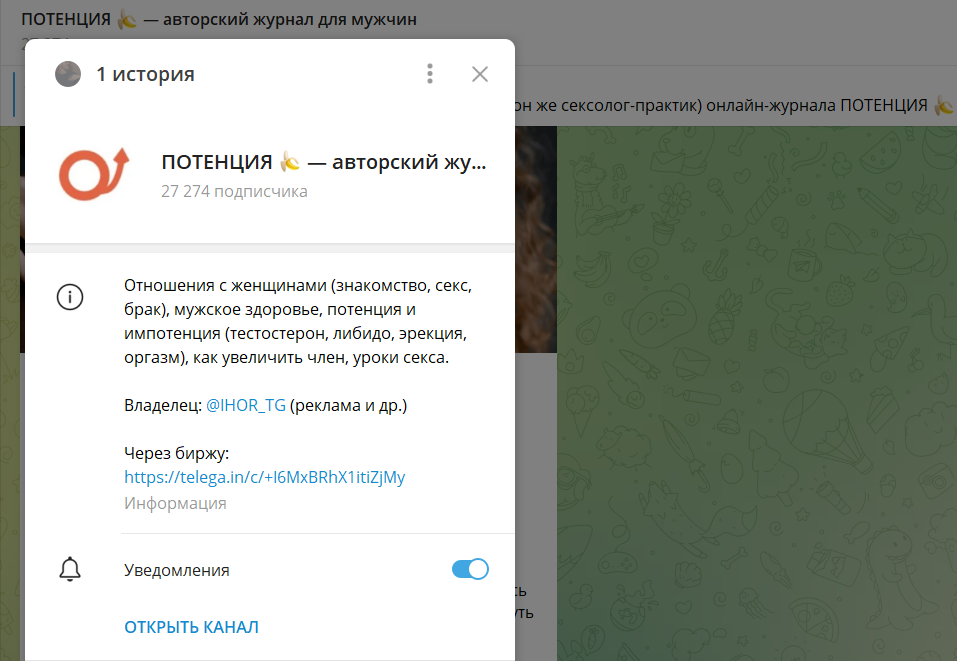Click ОТКРЫТЬ КАНАЛ to open the channel
Viewport: 957px width, 661px height.
191,627
